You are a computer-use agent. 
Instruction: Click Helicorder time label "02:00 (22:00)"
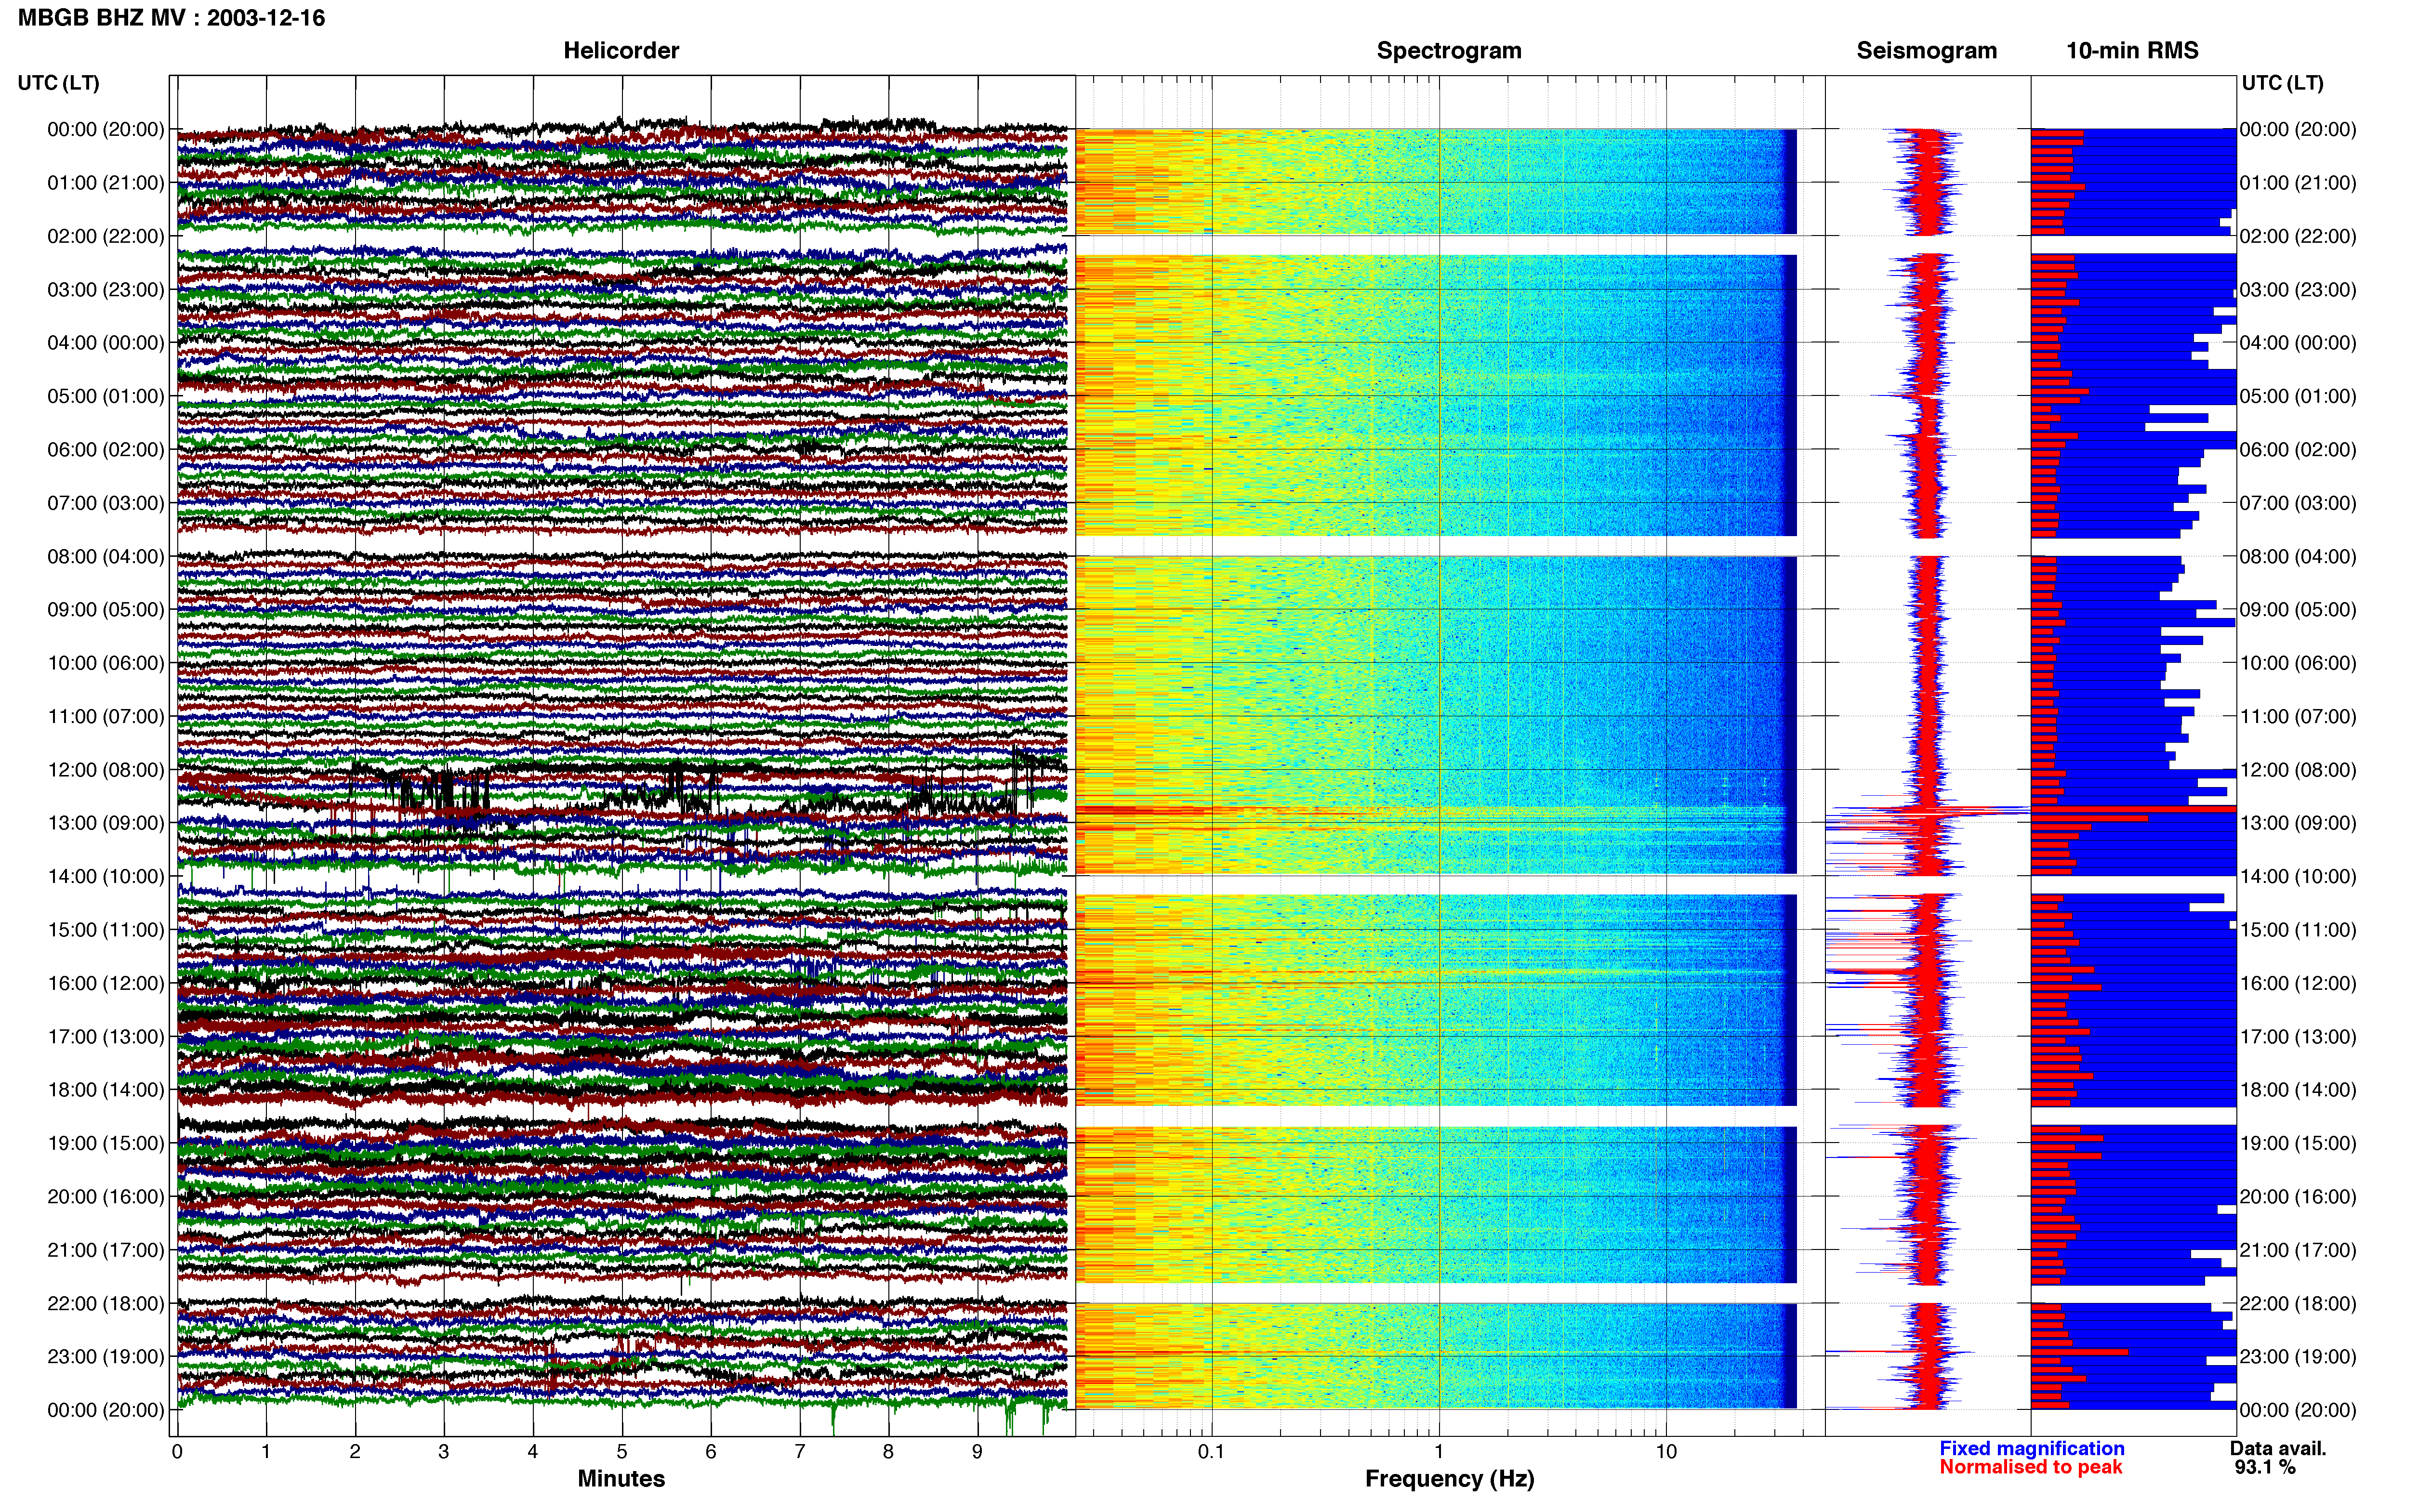106,236
